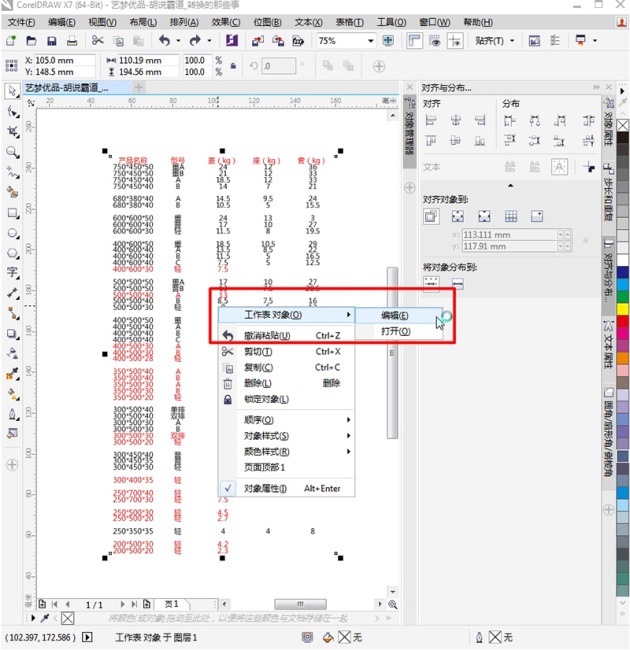
Task: Select 撤消粘贴(U) in context menu
Action: coord(287,336)
